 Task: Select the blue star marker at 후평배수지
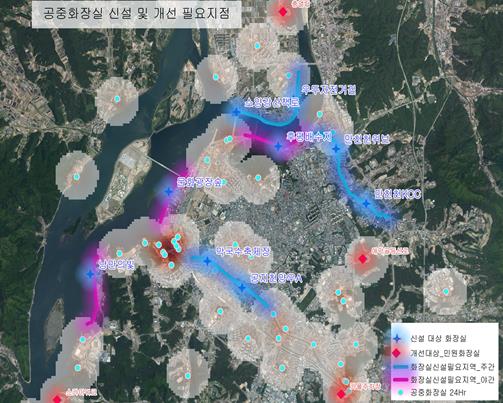click(278, 146)
